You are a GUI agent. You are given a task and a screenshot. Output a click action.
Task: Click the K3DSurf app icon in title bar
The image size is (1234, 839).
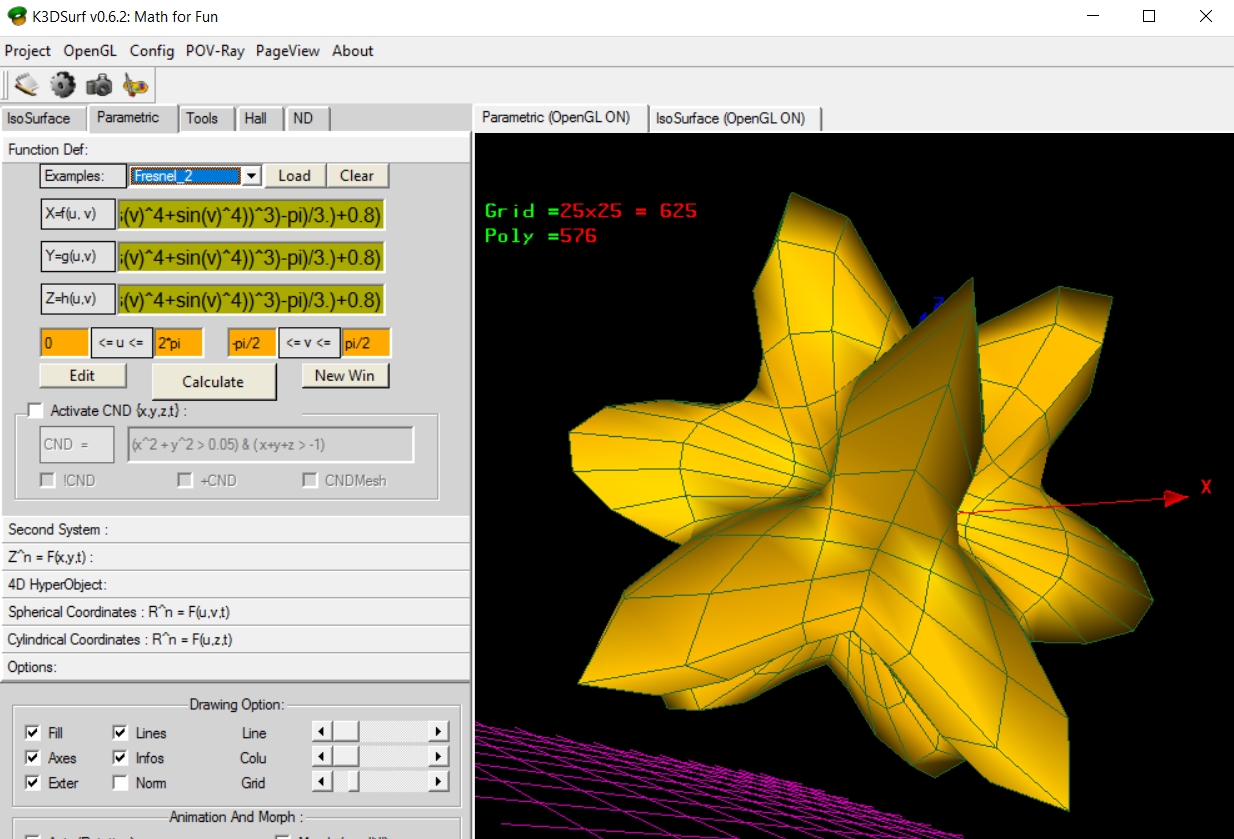click(17, 16)
